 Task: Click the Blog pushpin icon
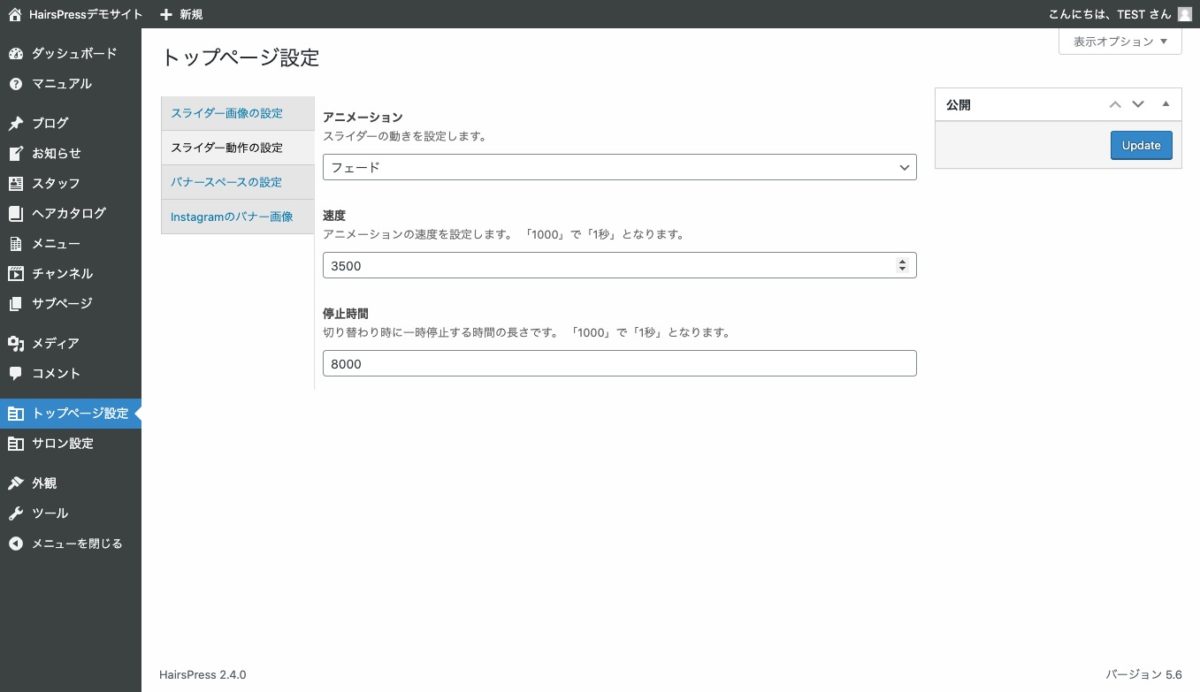(x=15, y=124)
